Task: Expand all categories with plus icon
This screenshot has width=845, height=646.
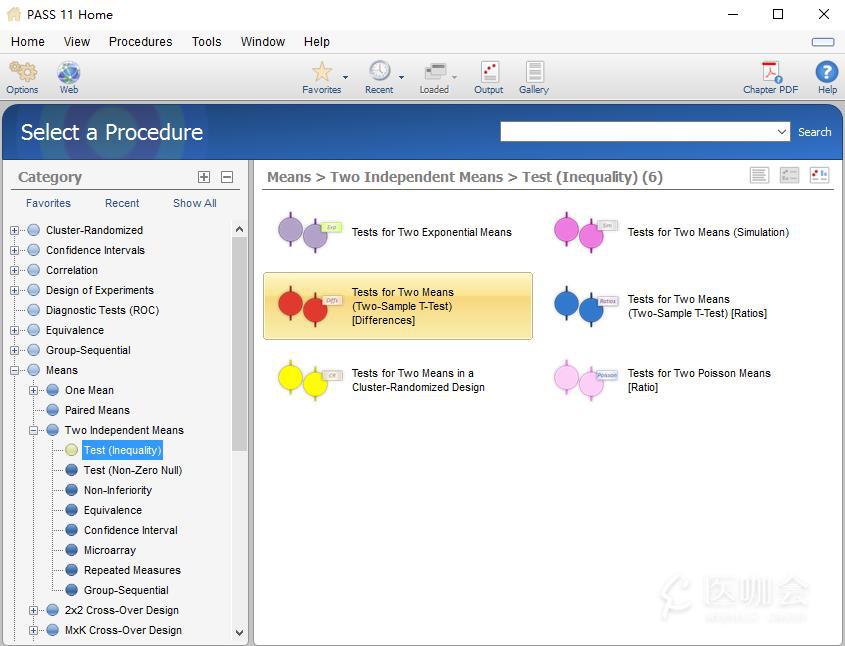Action: pyautogui.click(x=204, y=177)
